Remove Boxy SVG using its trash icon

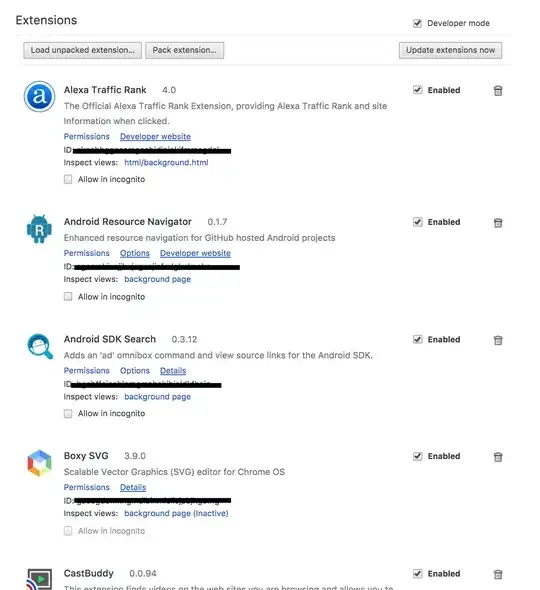point(498,457)
